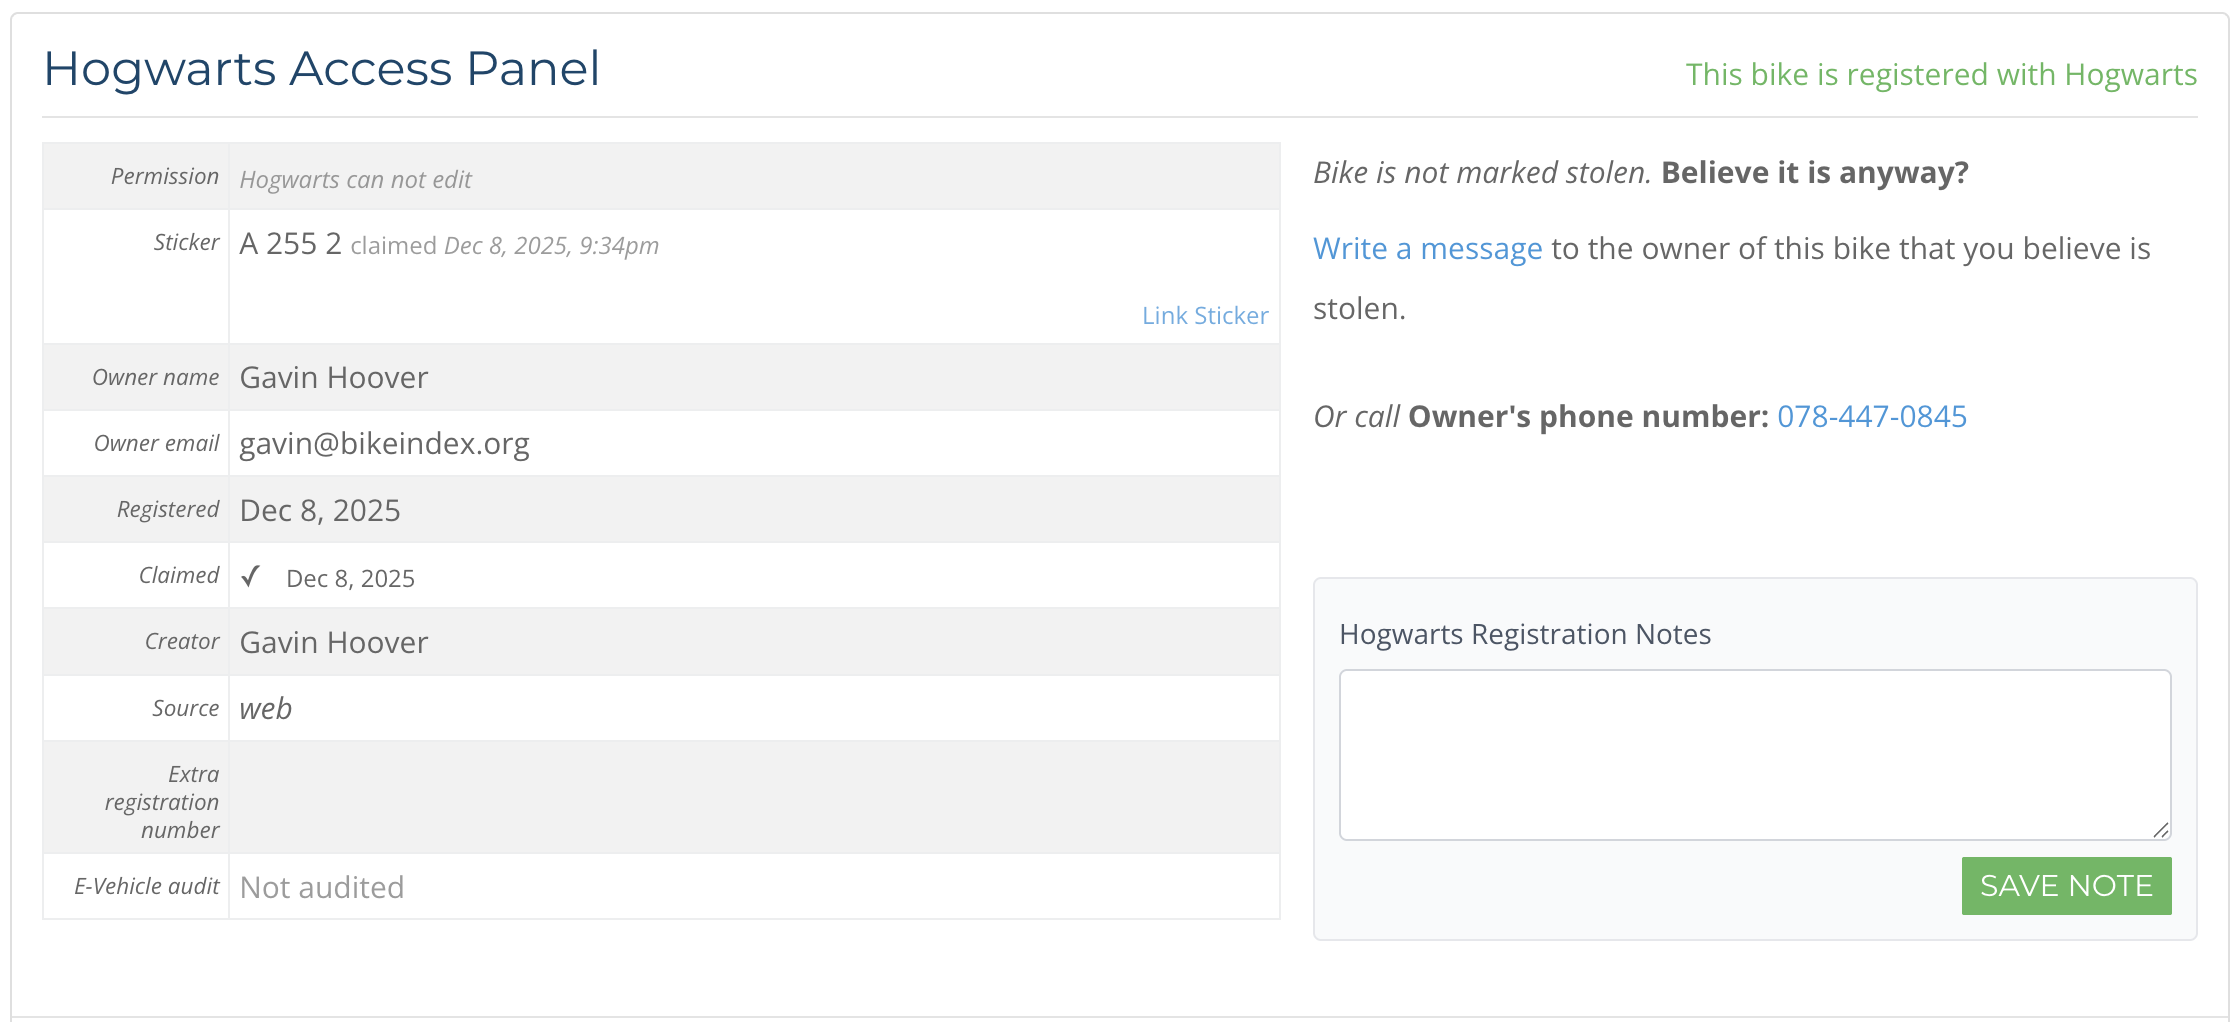This screenshot has height=1022, width=2240.
Task: Click the Link Sticker link
Action: pos(1204,316)
